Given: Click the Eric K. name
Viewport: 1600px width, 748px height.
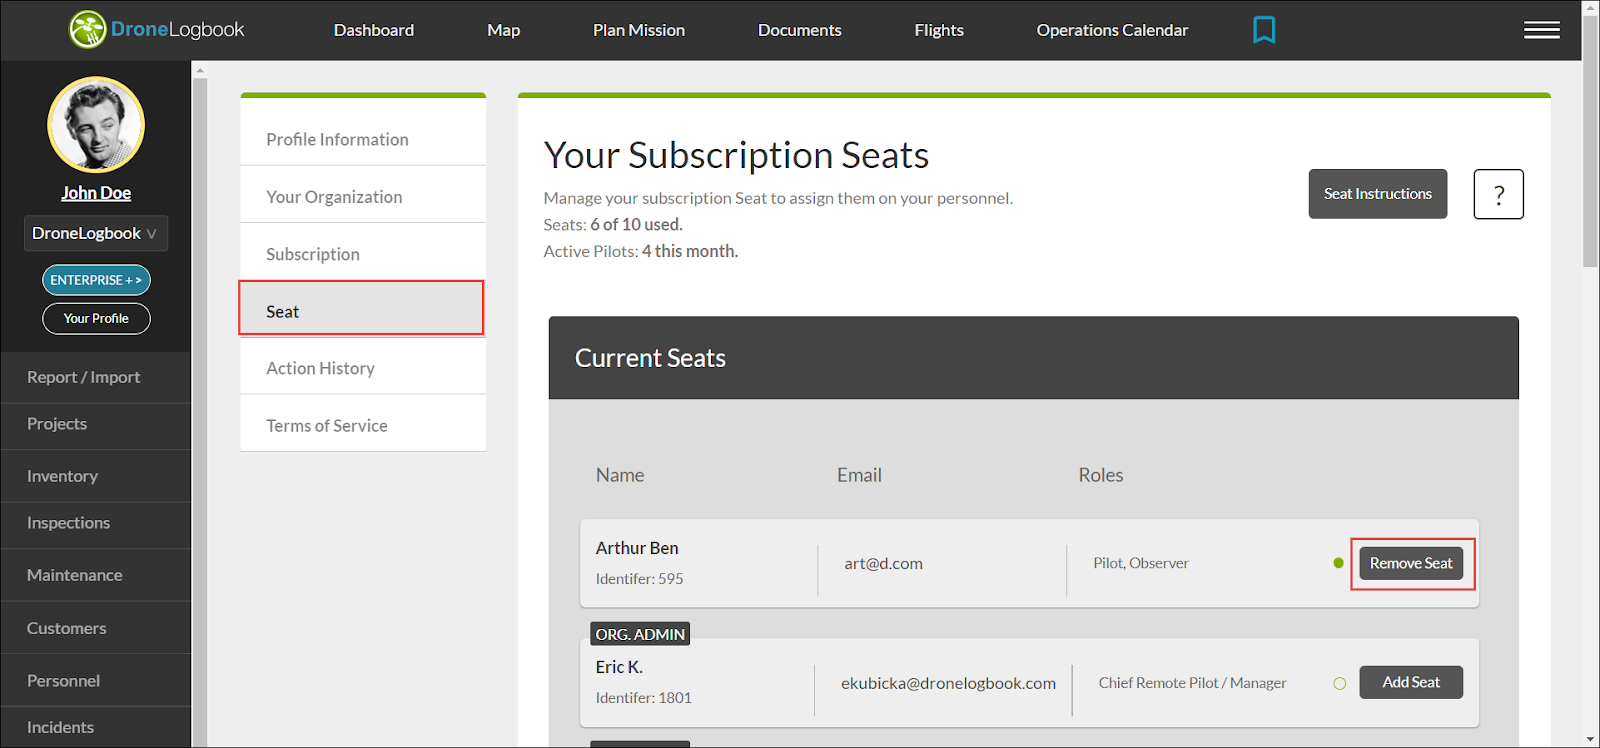Looking at the screenshot, I should tap(619, 667).
